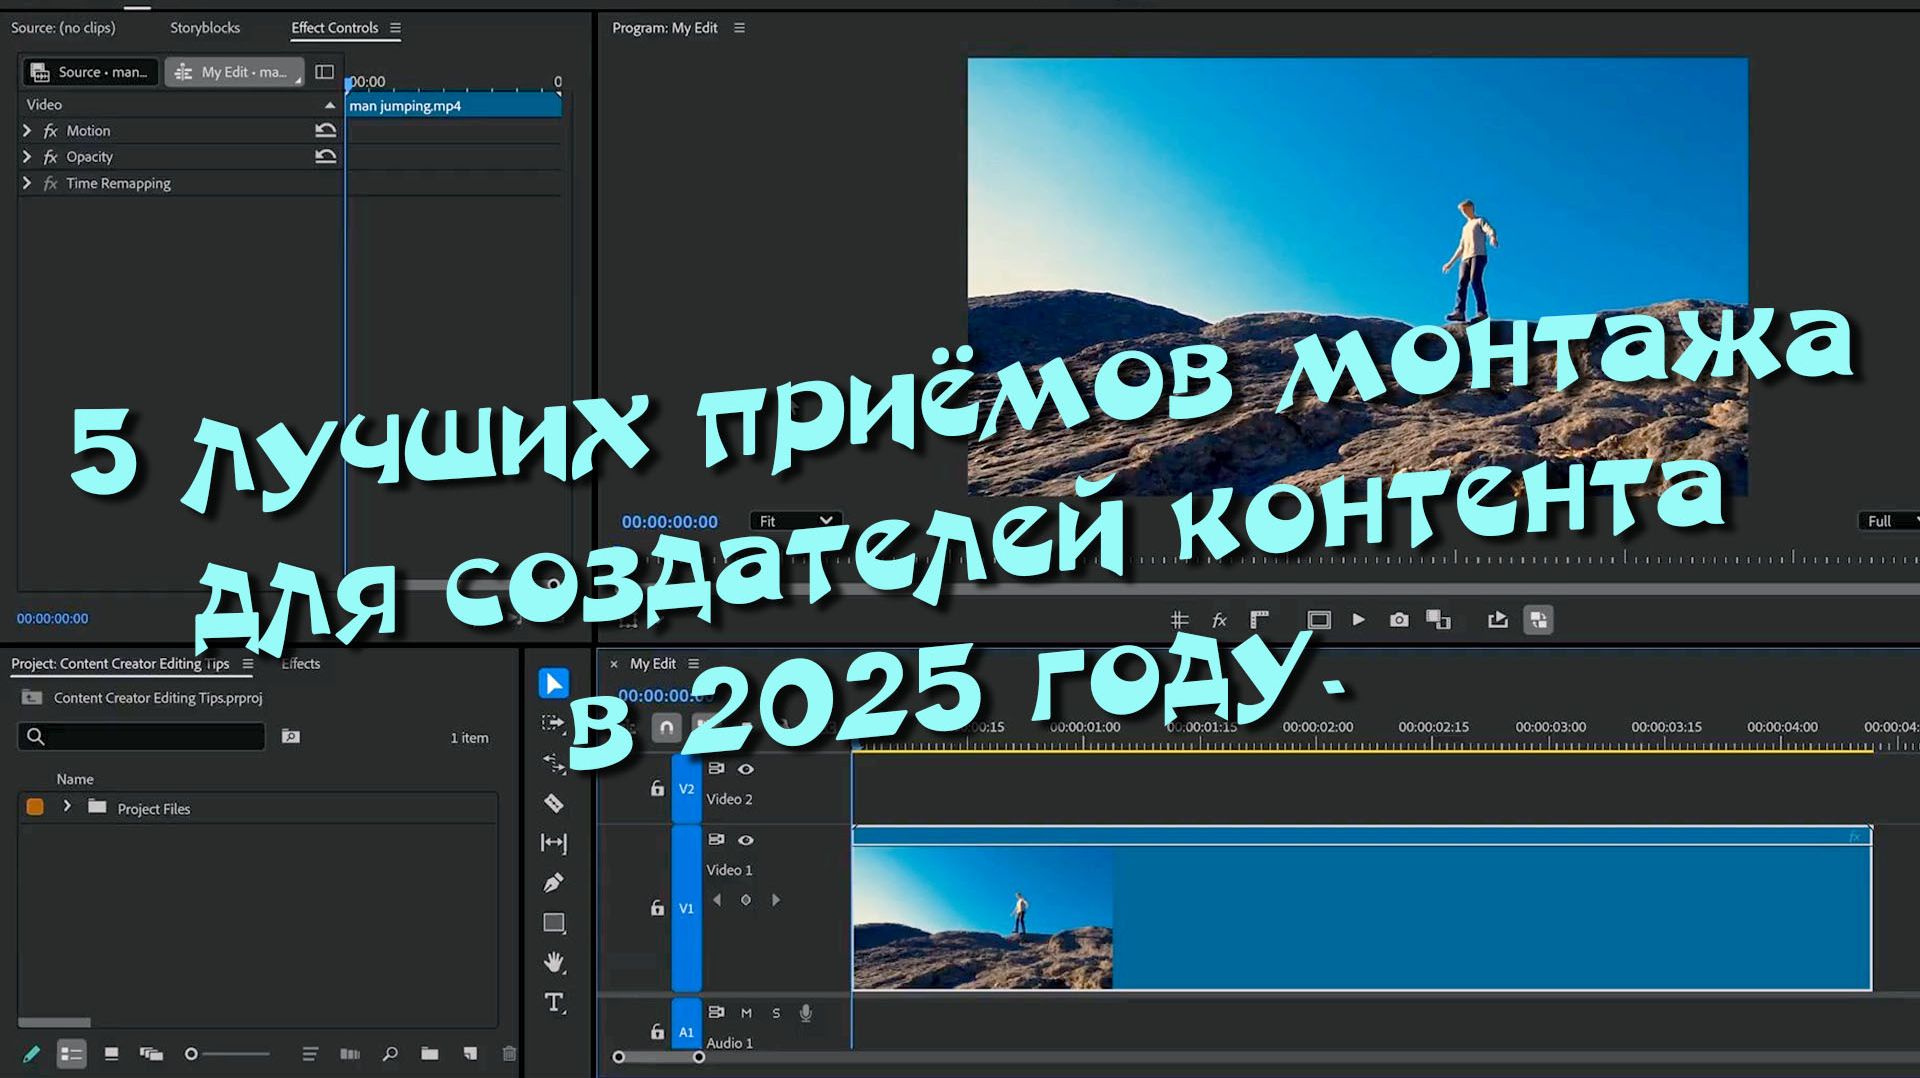Click the New Bin icon in Project panel

tap(430, 1054)
